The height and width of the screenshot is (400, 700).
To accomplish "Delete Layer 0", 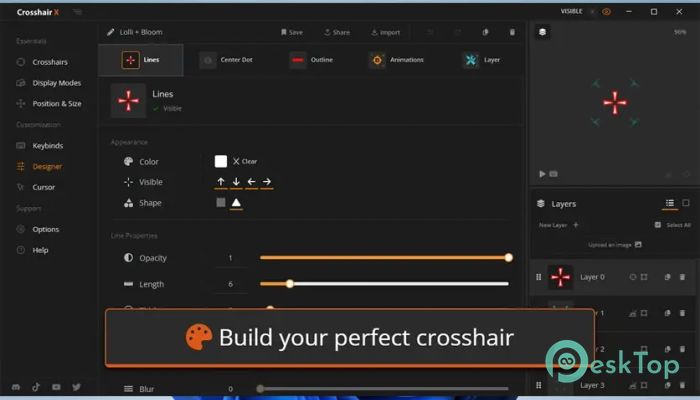I will coord(682,277).
